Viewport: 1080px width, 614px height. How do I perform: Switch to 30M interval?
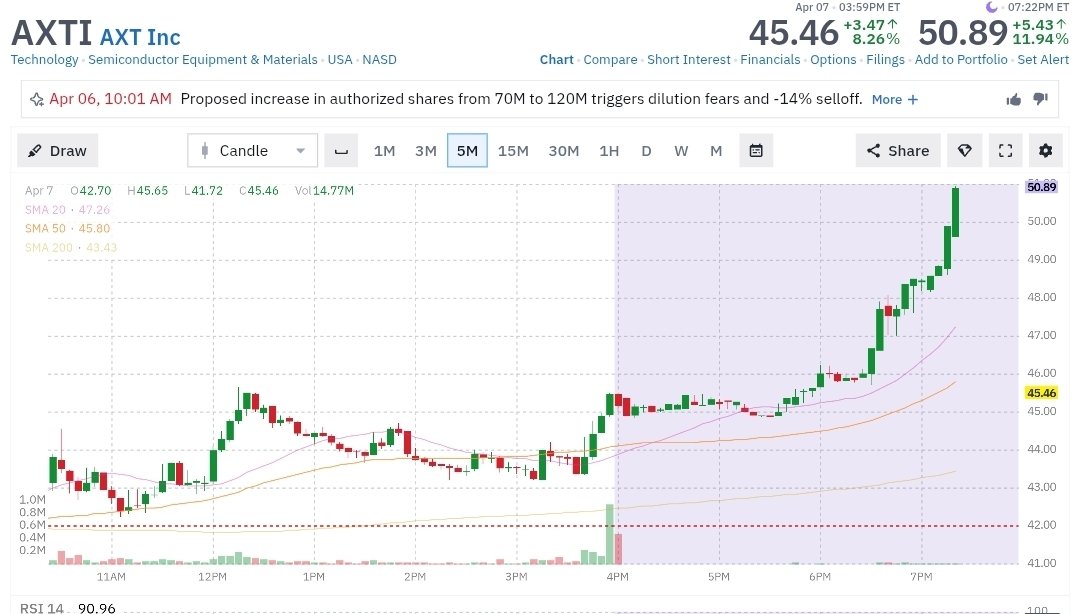point(563,151)
